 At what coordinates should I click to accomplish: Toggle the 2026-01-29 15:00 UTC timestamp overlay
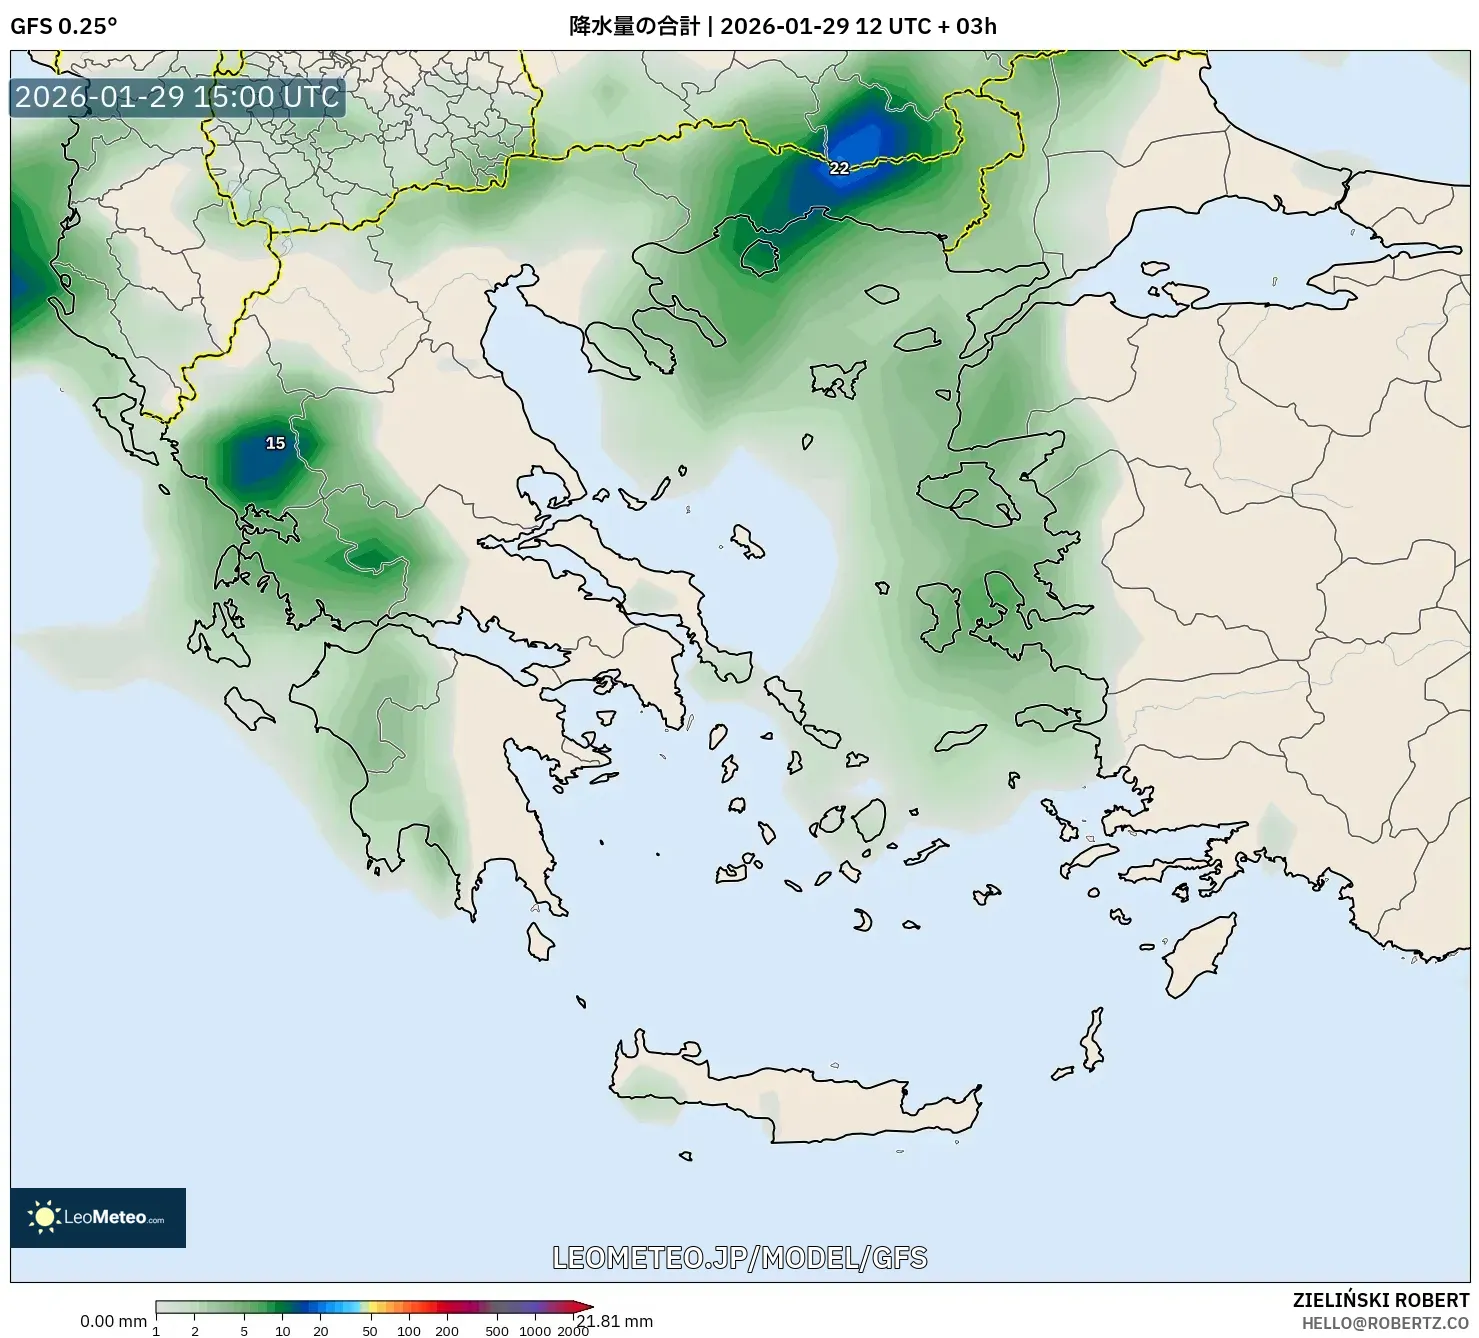pos(176,97)
